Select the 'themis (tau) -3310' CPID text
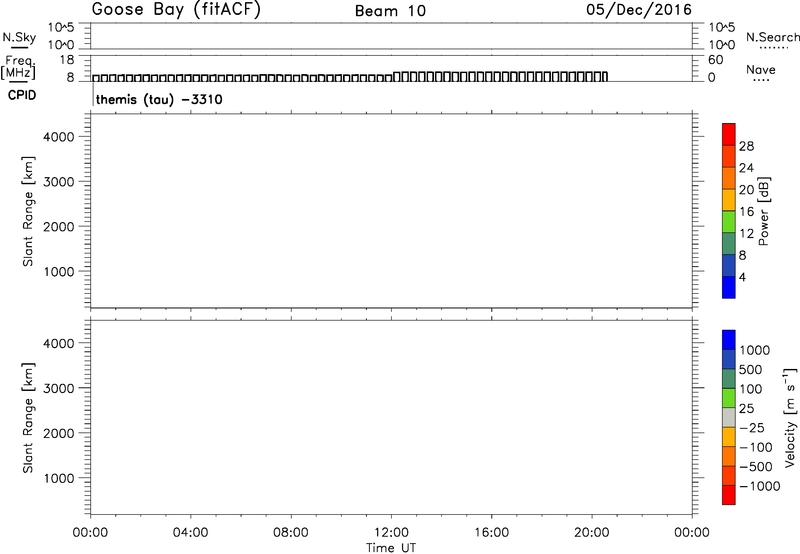Image resolution: width=800 pixels, height=554 pixels. coord(159,99)
